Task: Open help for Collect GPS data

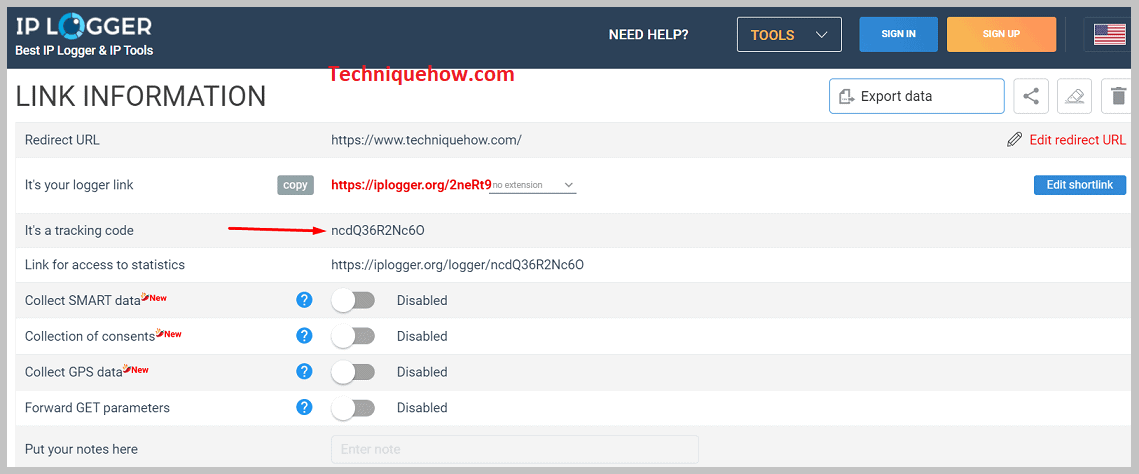Action: coord(304,371)
